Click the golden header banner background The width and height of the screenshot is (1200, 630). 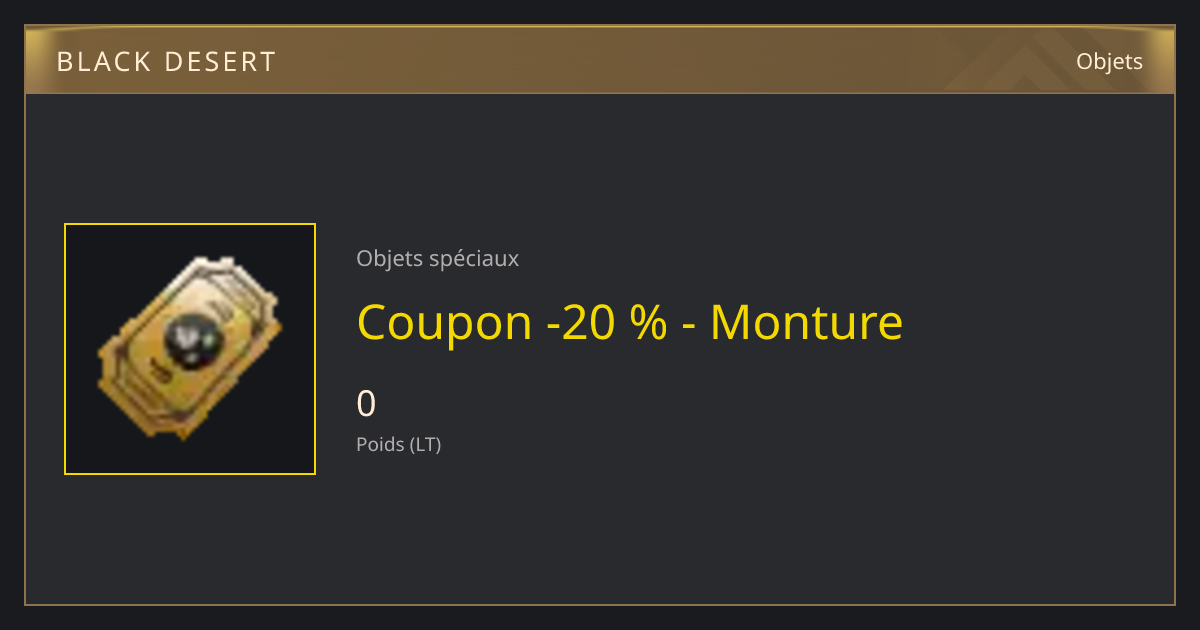(x=600, y=60)
